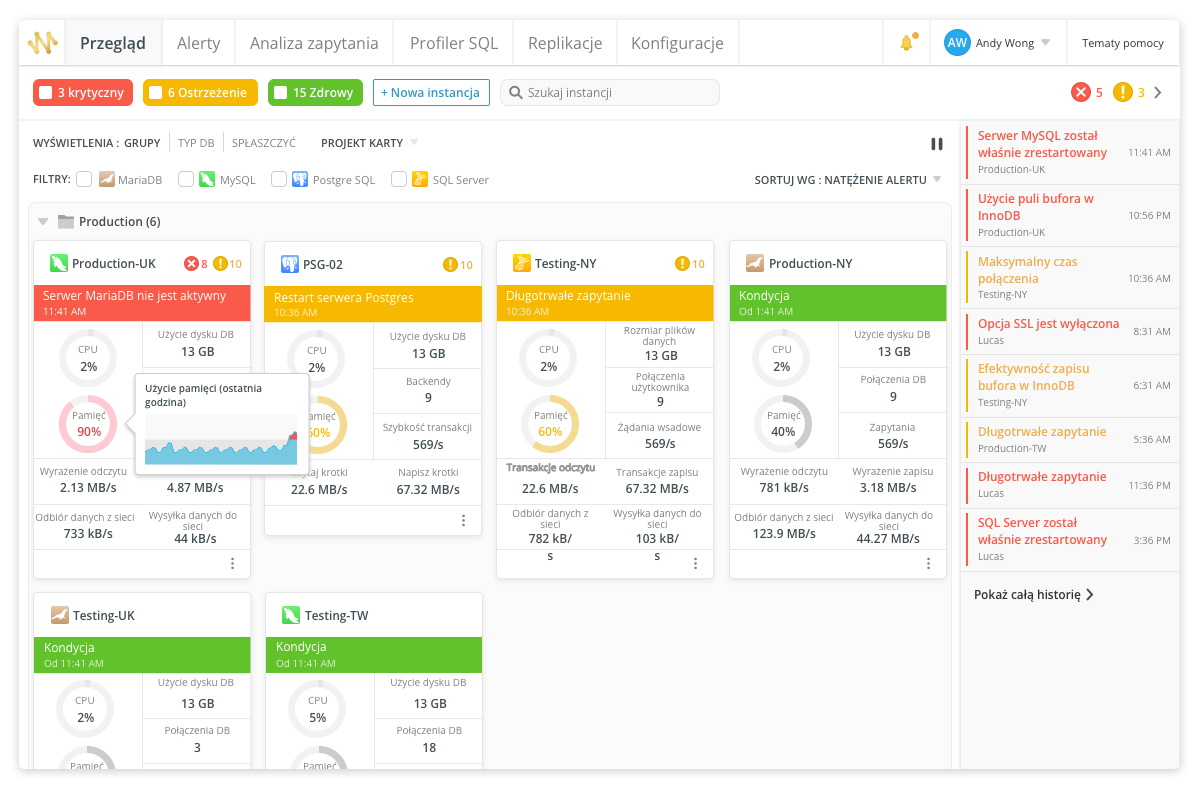Open the notifications bell

908,43
